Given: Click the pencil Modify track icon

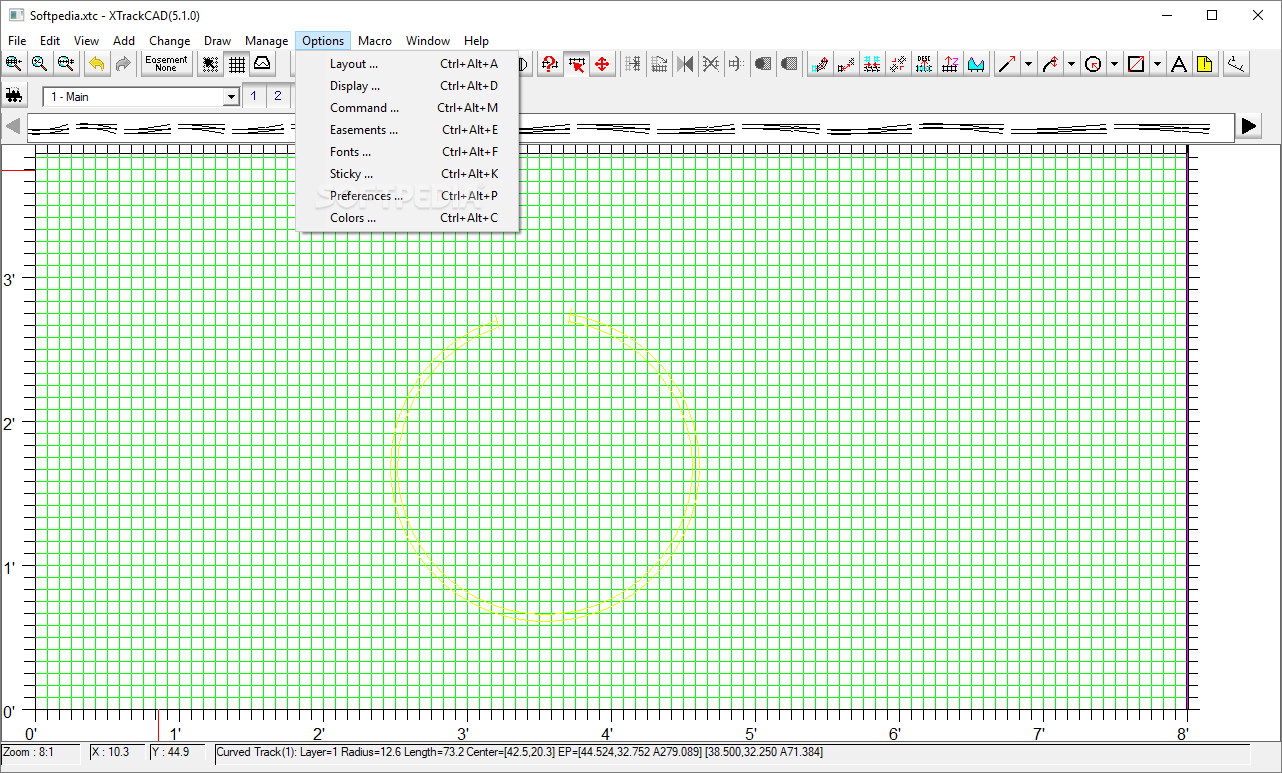Looking at the screenshot, I should click(x=820, y=64).
